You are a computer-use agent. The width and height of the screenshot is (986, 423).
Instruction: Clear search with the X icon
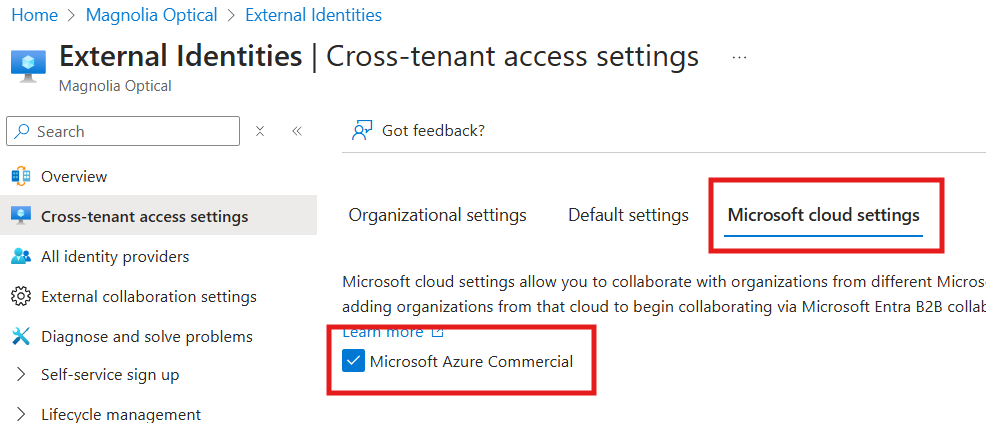pos(260,131)
